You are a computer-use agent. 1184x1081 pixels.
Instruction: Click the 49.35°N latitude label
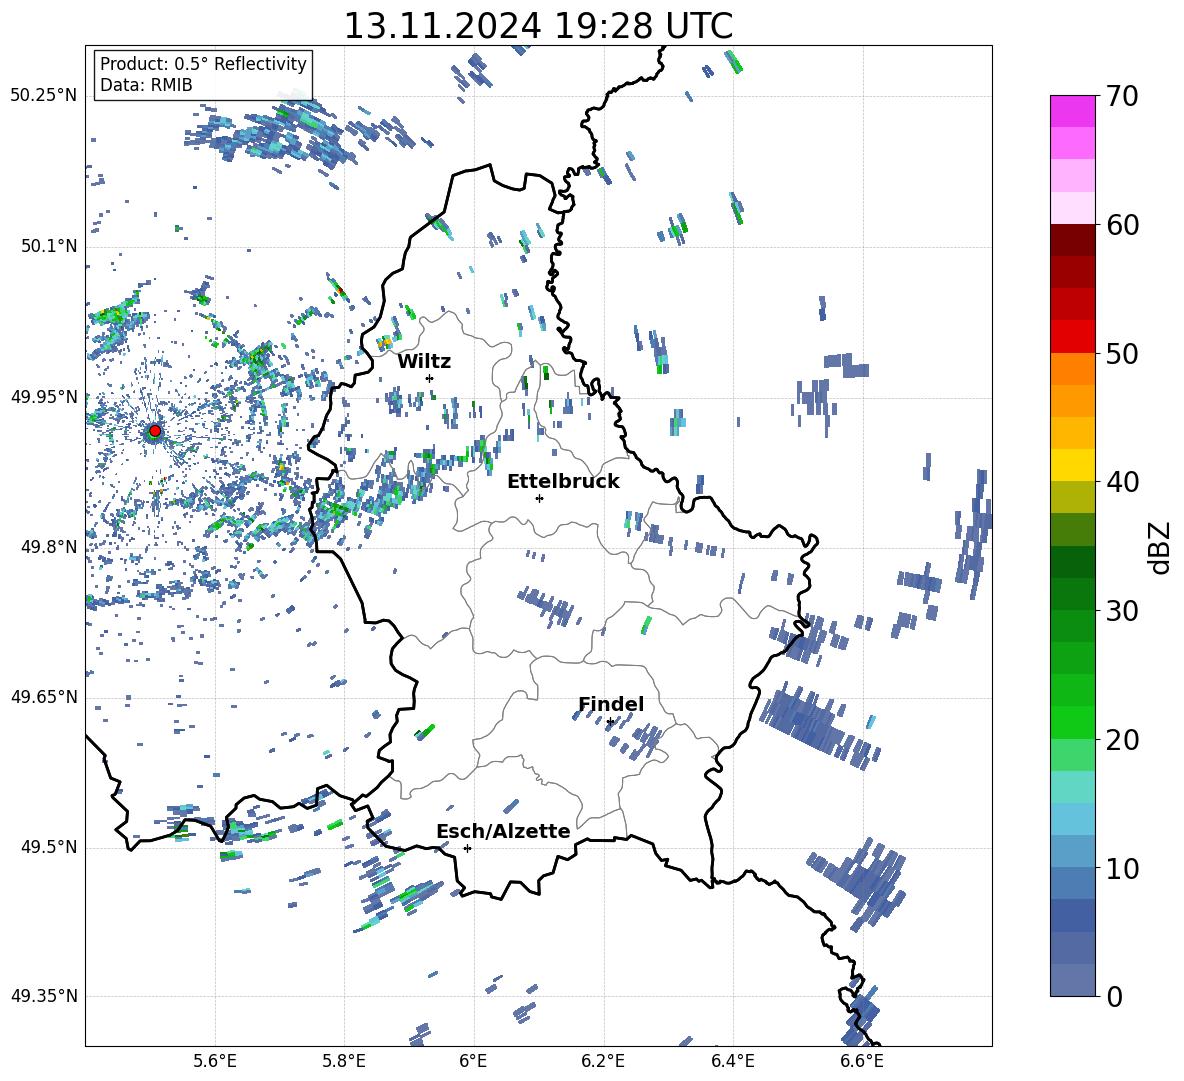[44, 996]
